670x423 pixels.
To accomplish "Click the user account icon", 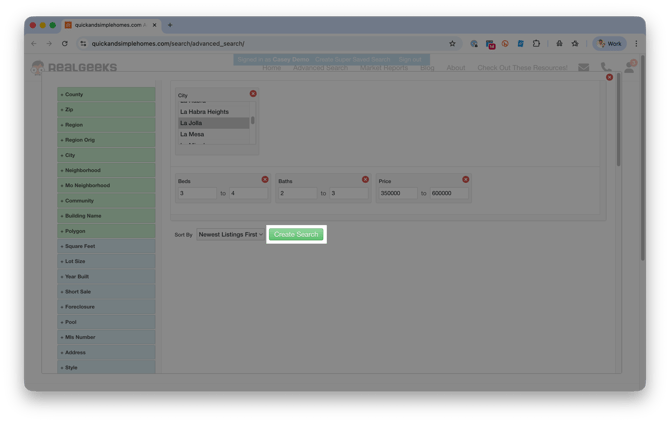I will click(x=629, y=67).
